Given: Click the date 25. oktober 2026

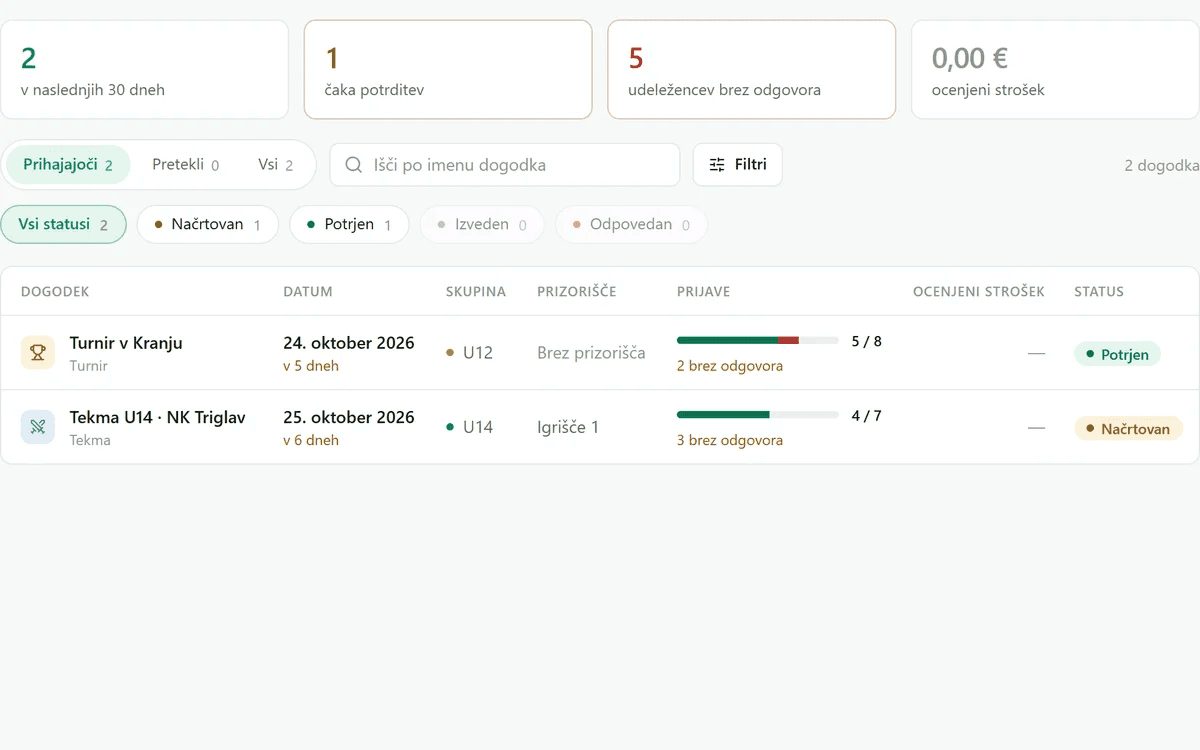Looking at the screenshot, I should 349,417.
